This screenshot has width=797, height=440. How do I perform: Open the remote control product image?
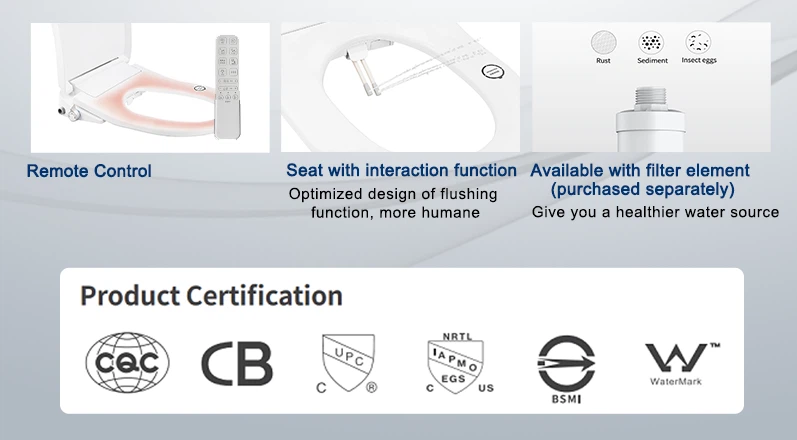coord(150,87)
